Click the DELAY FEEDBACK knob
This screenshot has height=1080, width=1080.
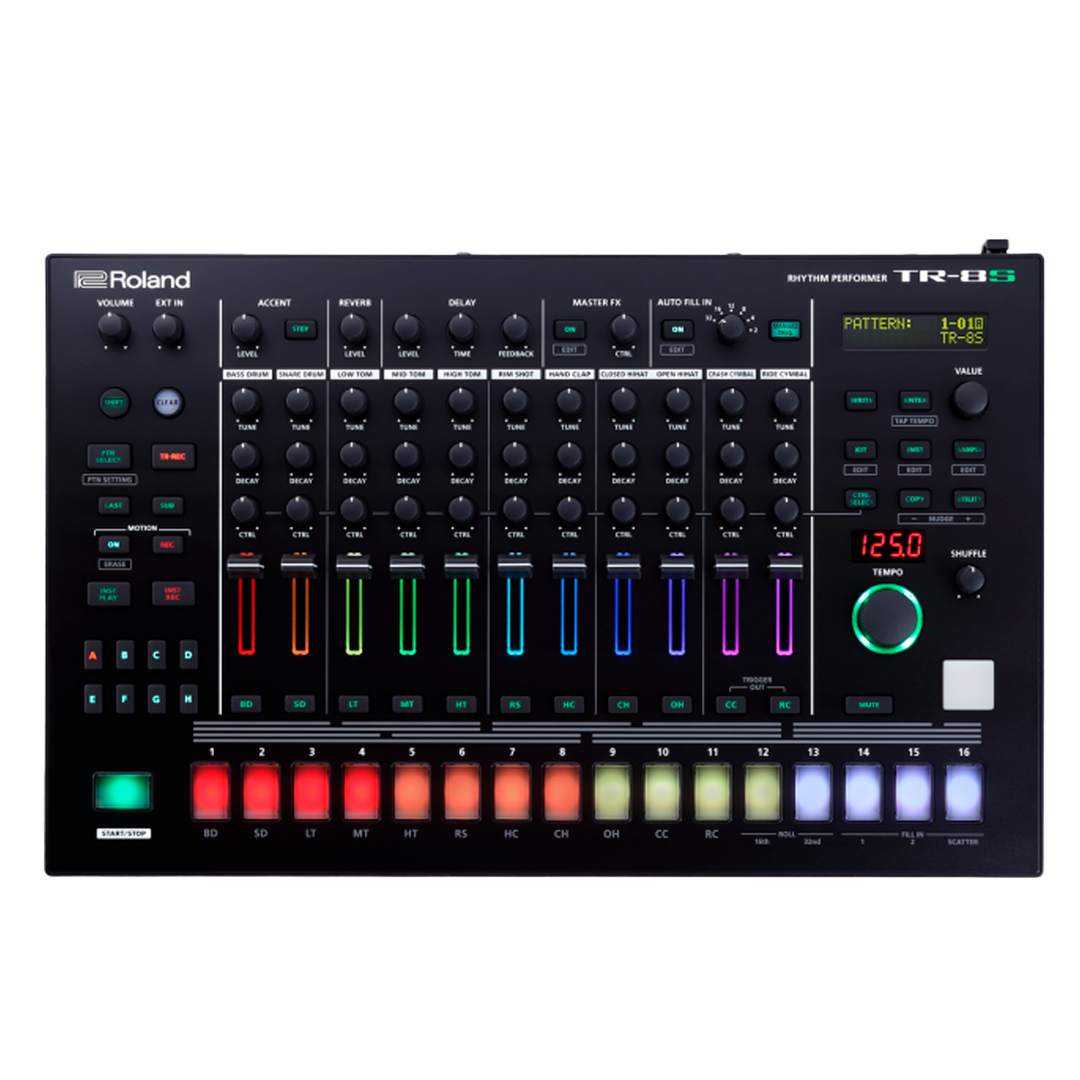click(515, 329)
